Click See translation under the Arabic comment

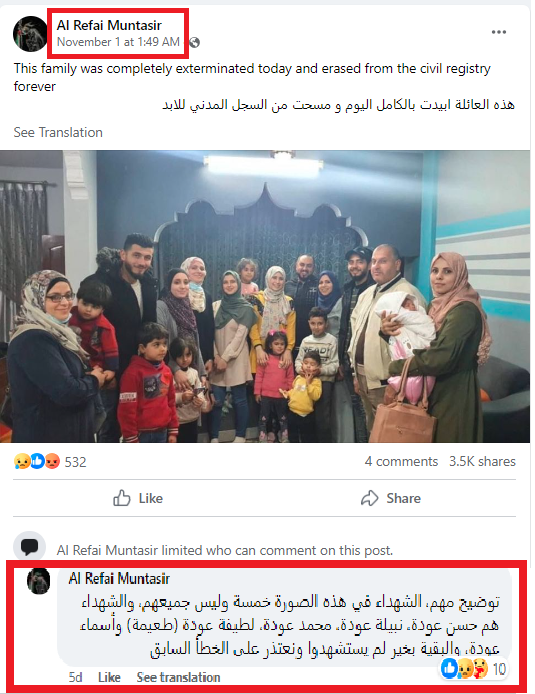[178, 677]
